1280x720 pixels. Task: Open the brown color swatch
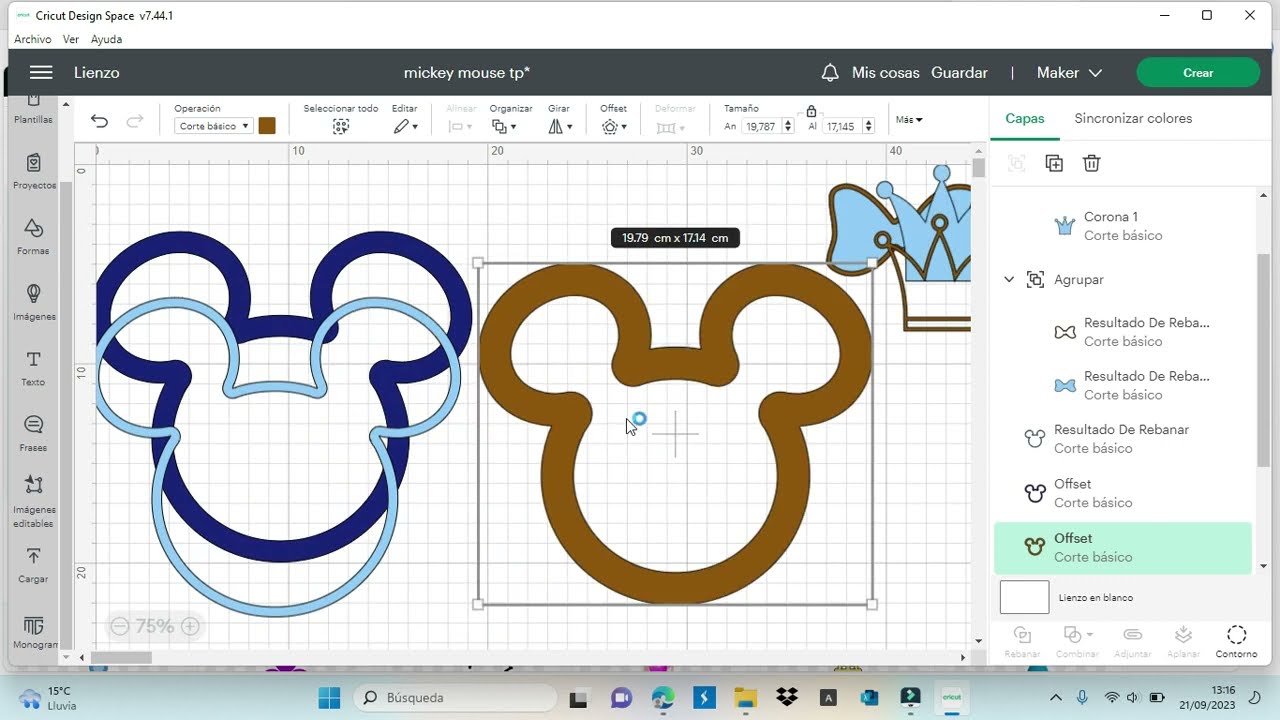(x=267, y=126)
